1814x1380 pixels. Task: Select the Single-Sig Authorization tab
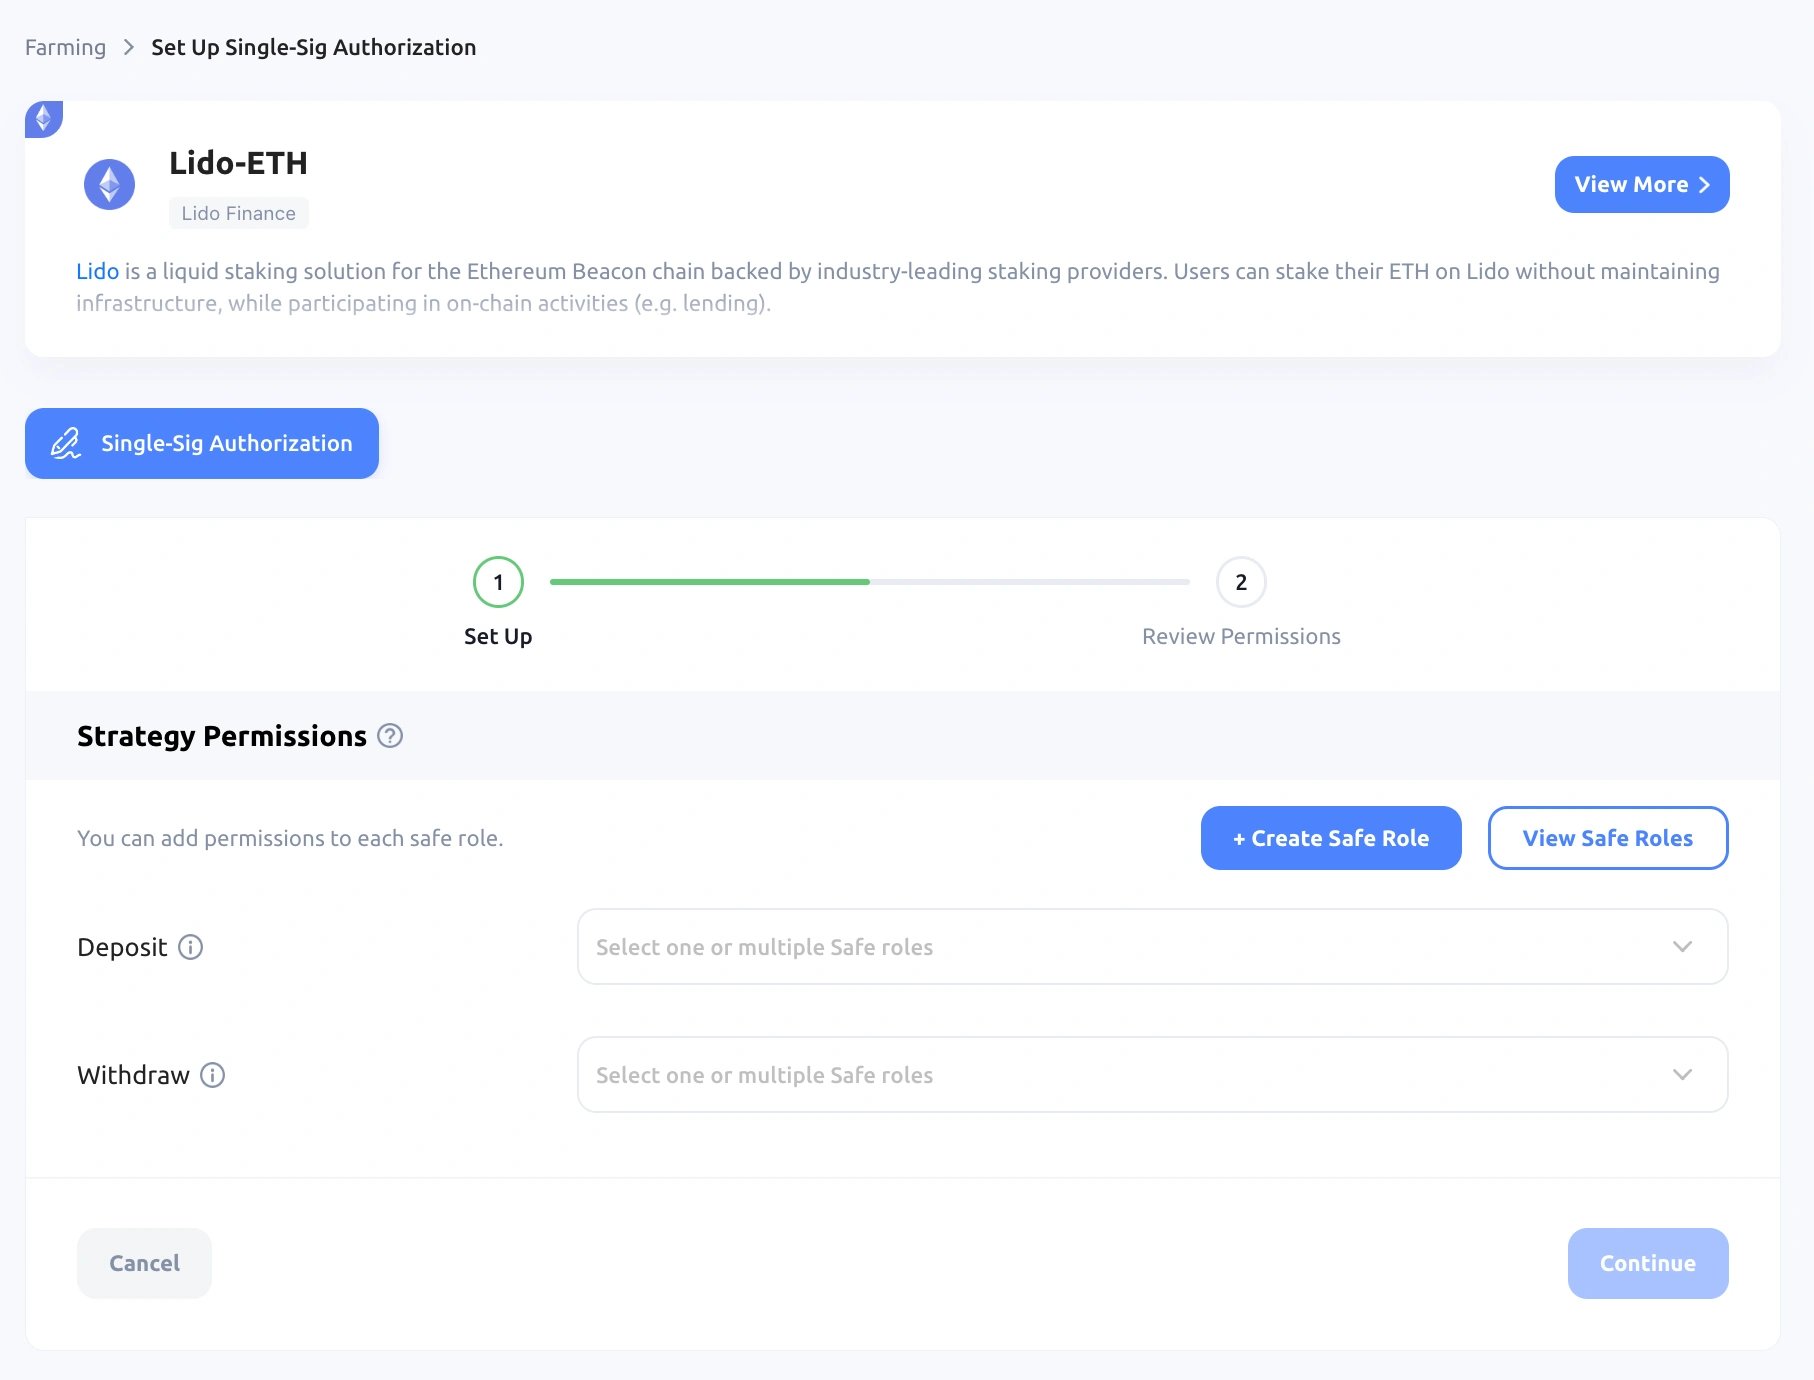point(202,443)
